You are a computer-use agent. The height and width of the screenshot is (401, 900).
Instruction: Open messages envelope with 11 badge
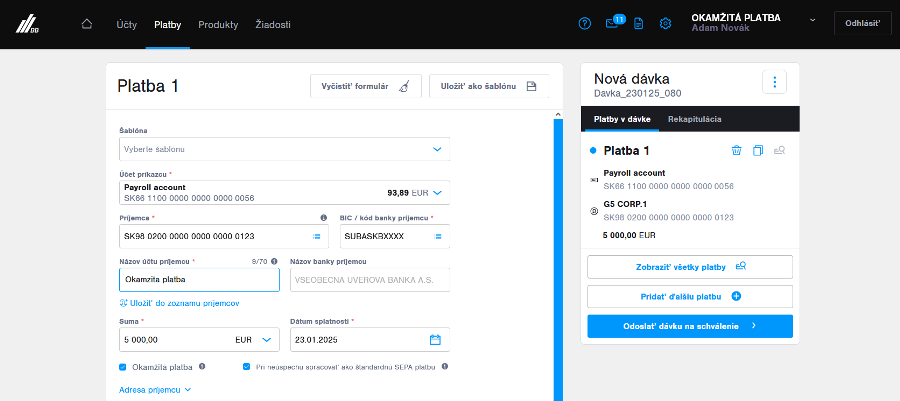[x=614, y=22]
